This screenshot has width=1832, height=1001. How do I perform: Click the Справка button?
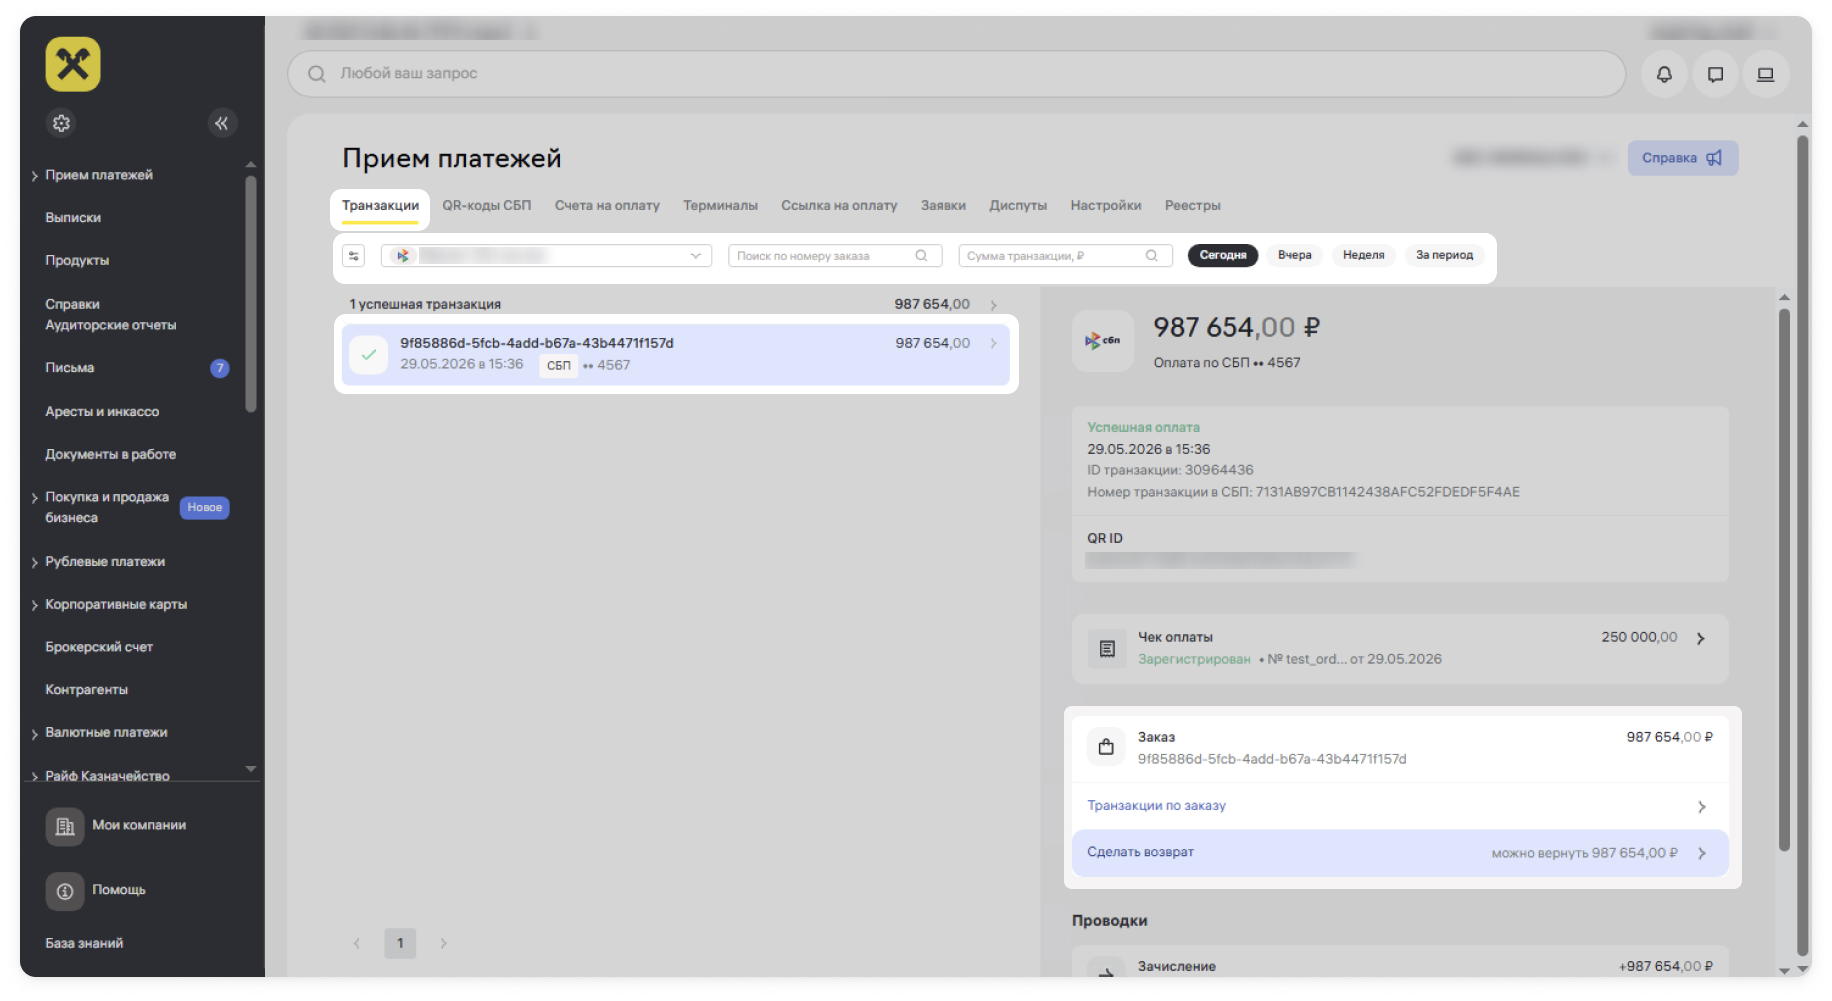point(1683,158)
